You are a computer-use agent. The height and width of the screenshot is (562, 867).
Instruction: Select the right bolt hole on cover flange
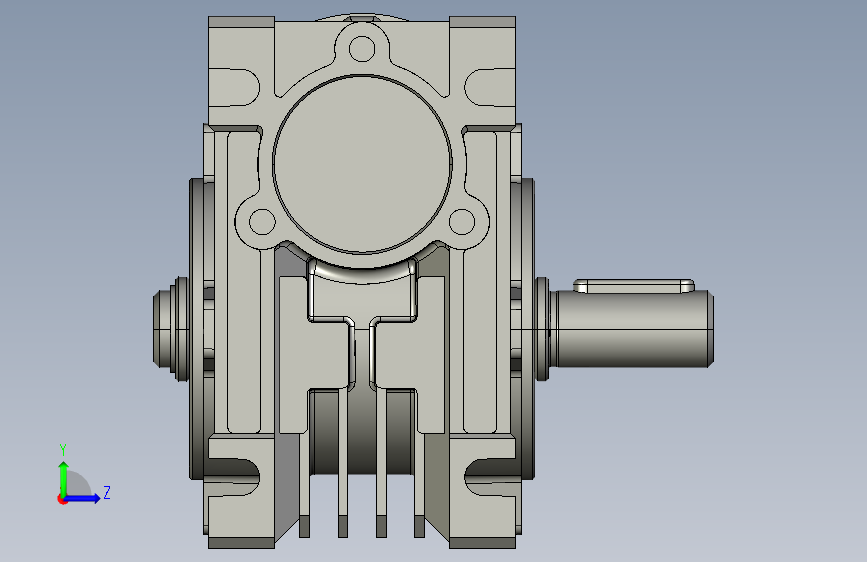point(462,222)
